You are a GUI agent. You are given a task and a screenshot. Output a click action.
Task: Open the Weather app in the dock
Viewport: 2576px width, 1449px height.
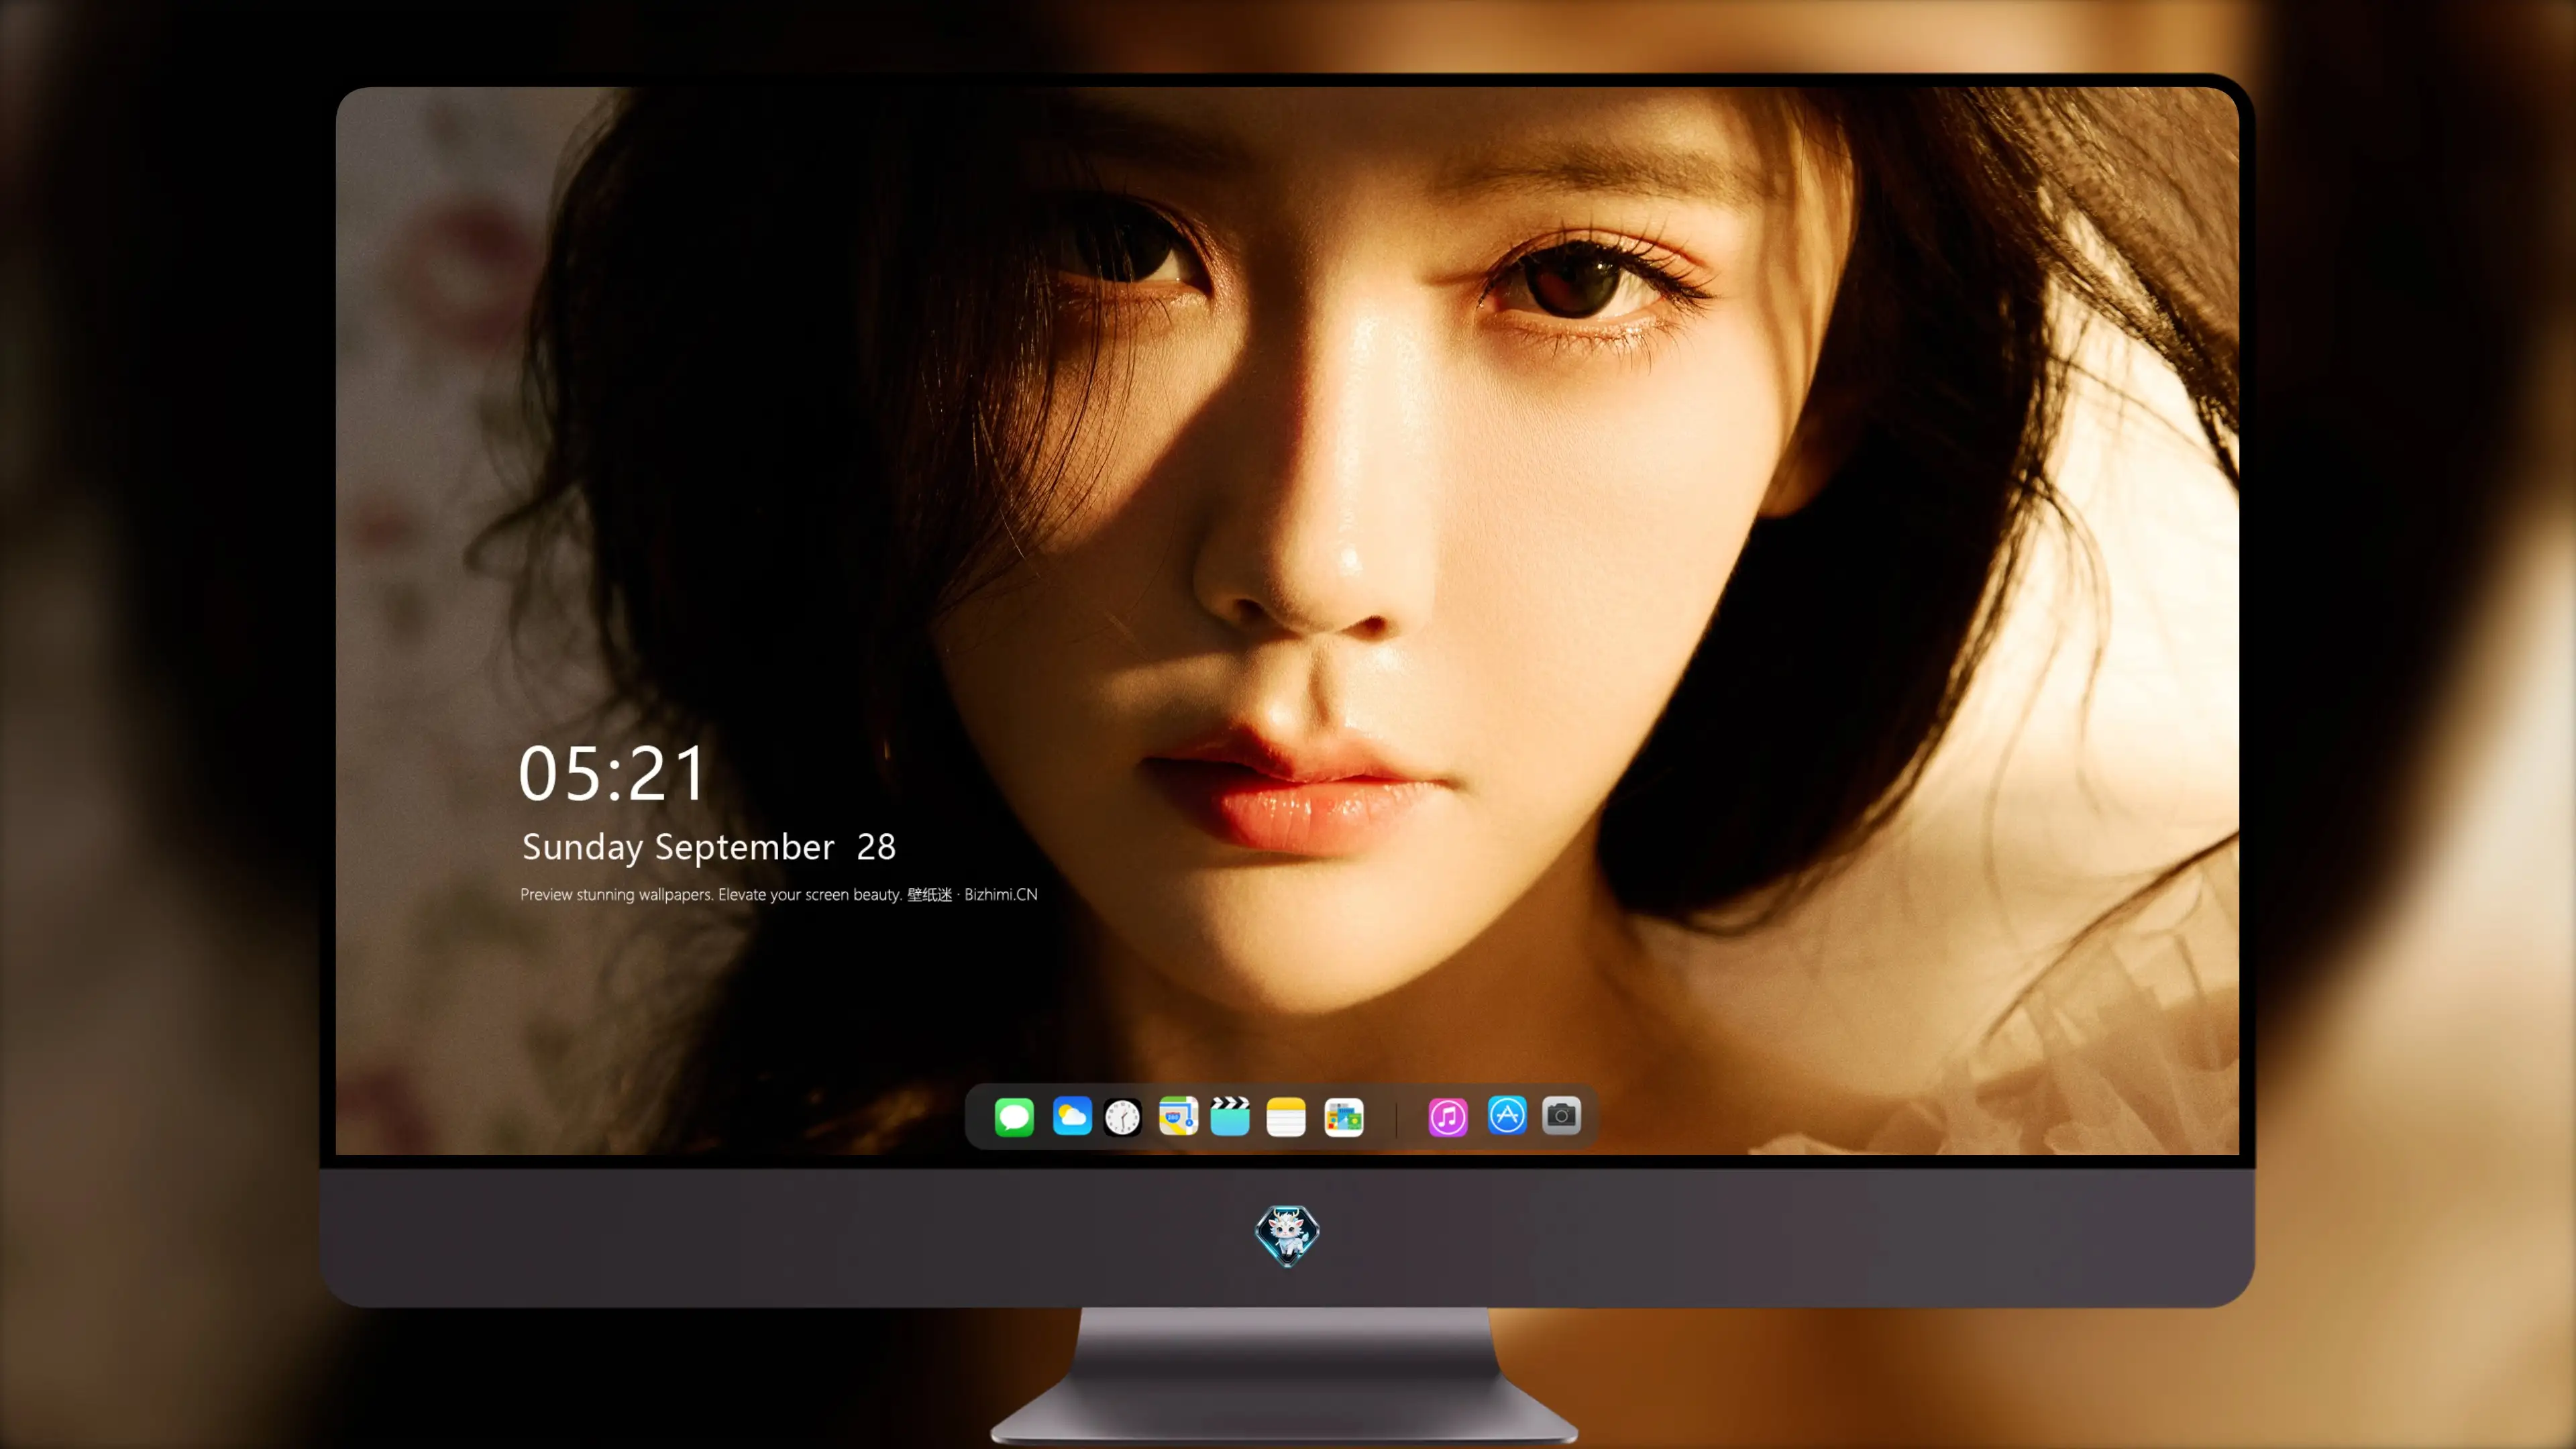[1071, 1116]
